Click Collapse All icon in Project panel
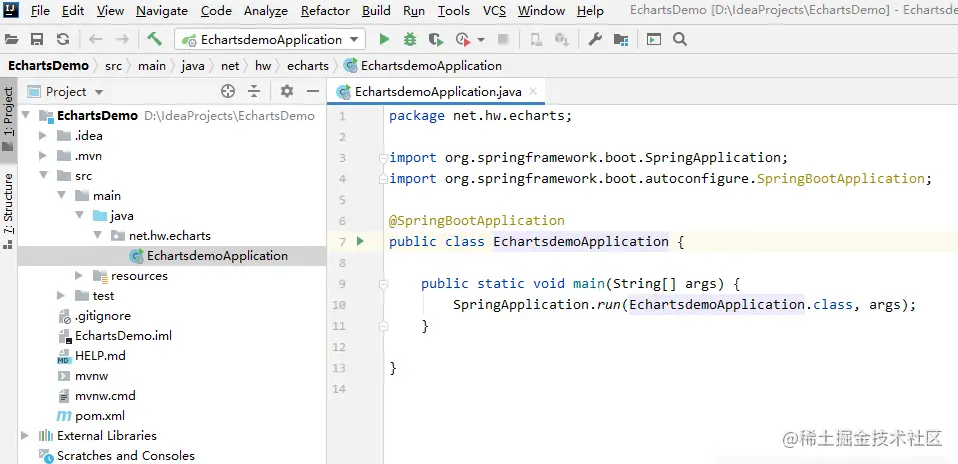Viewport: 958px width, 464px height. tap(254, 92)
